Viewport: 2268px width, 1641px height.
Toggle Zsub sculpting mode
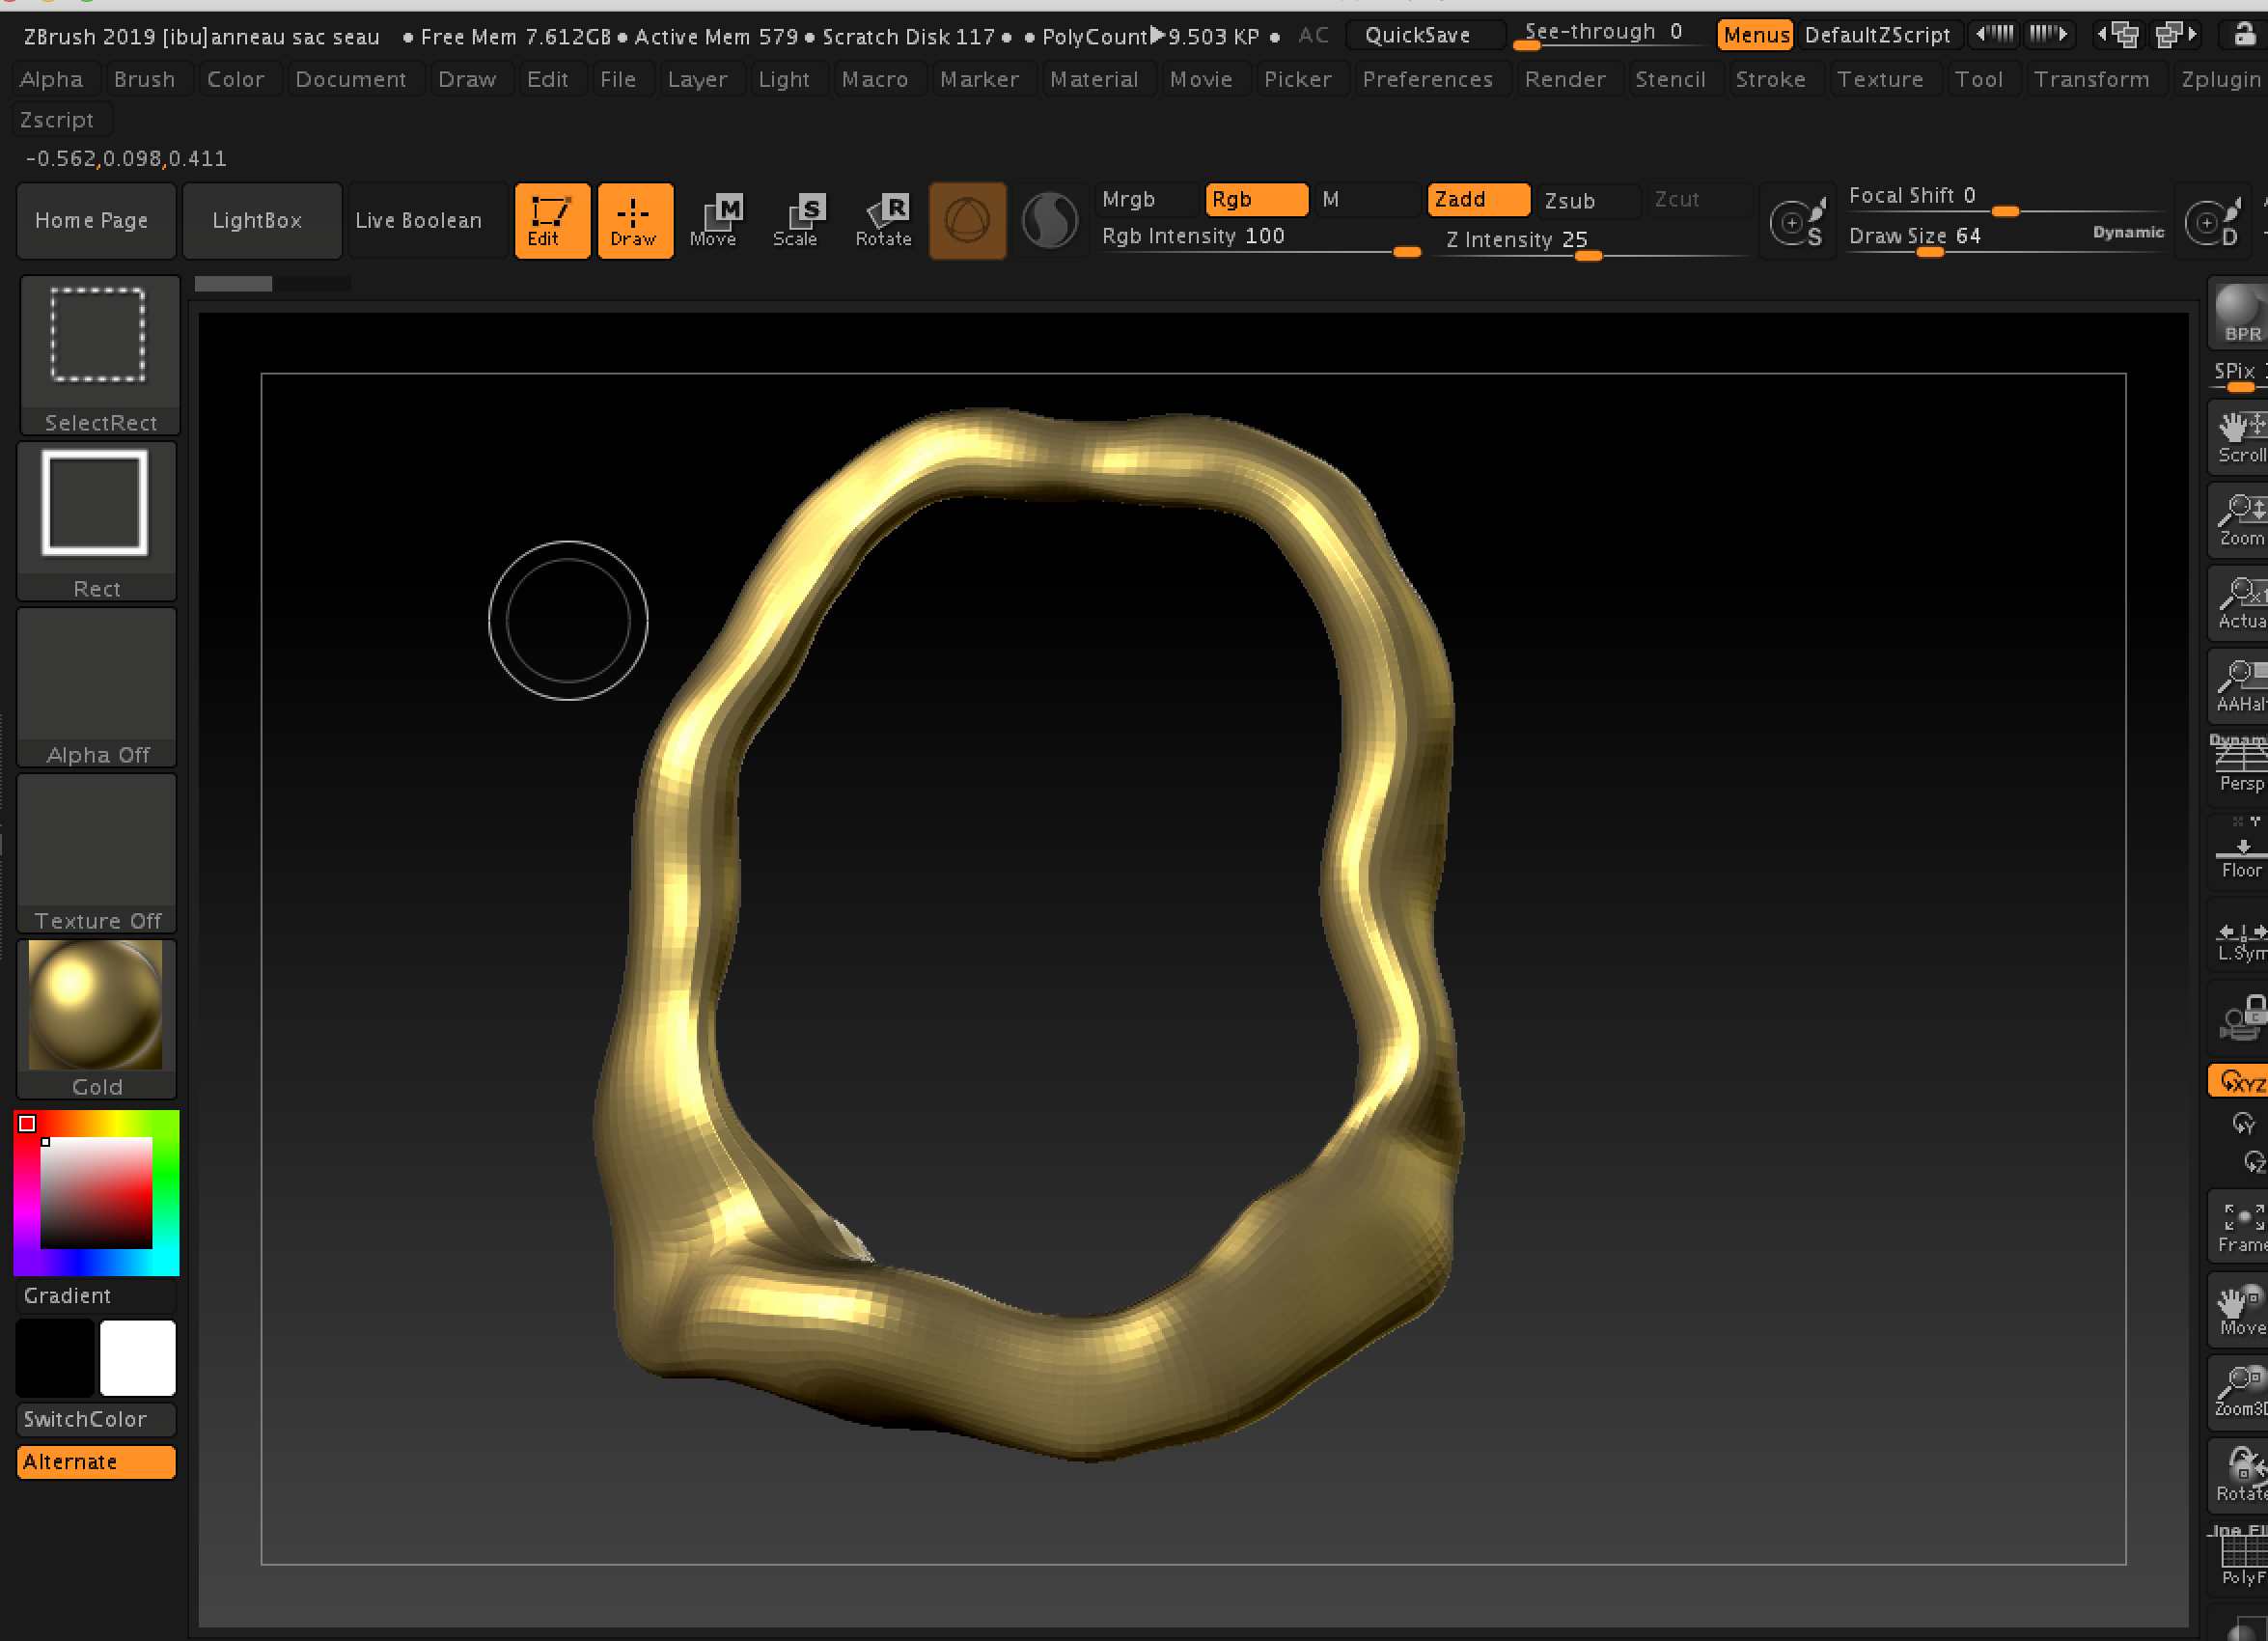tap(1567, 199)
